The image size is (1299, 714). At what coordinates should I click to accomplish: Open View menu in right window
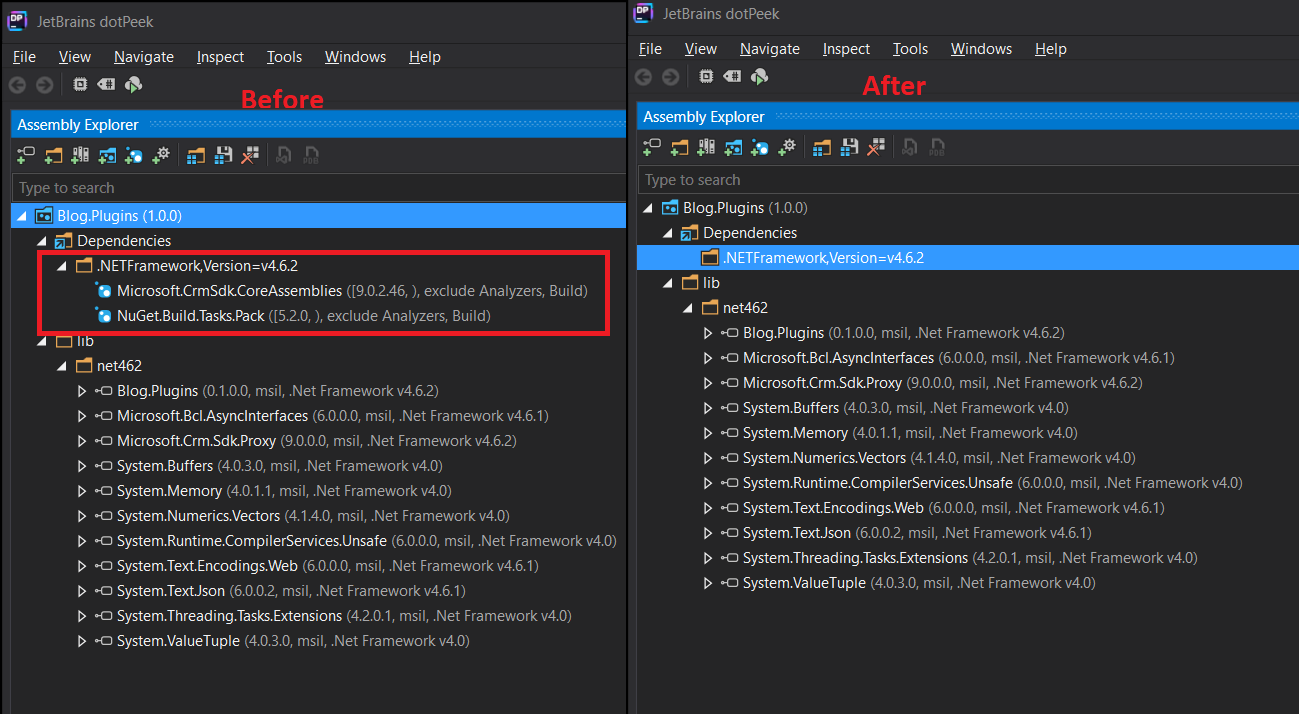(x=700, y=49)
